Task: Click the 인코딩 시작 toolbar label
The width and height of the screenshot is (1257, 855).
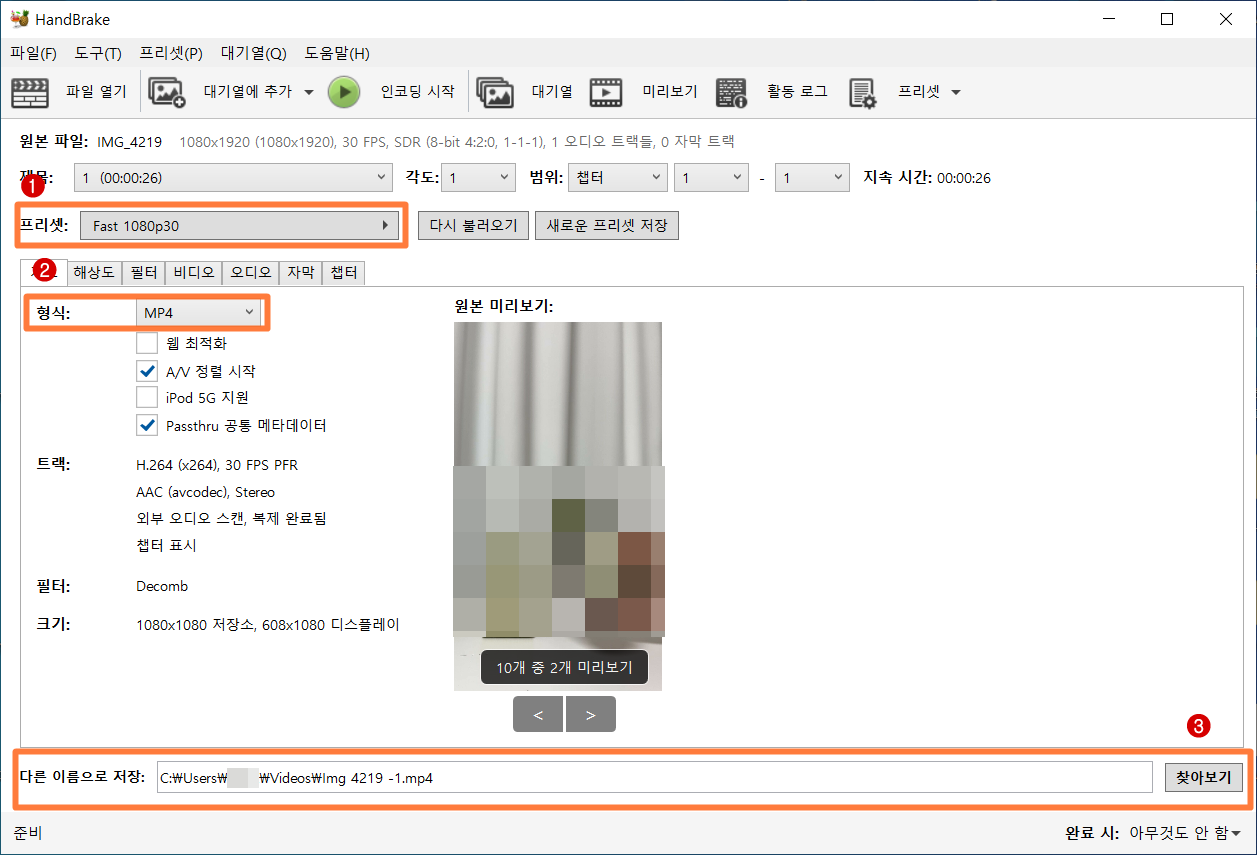Action: (417, 92)
